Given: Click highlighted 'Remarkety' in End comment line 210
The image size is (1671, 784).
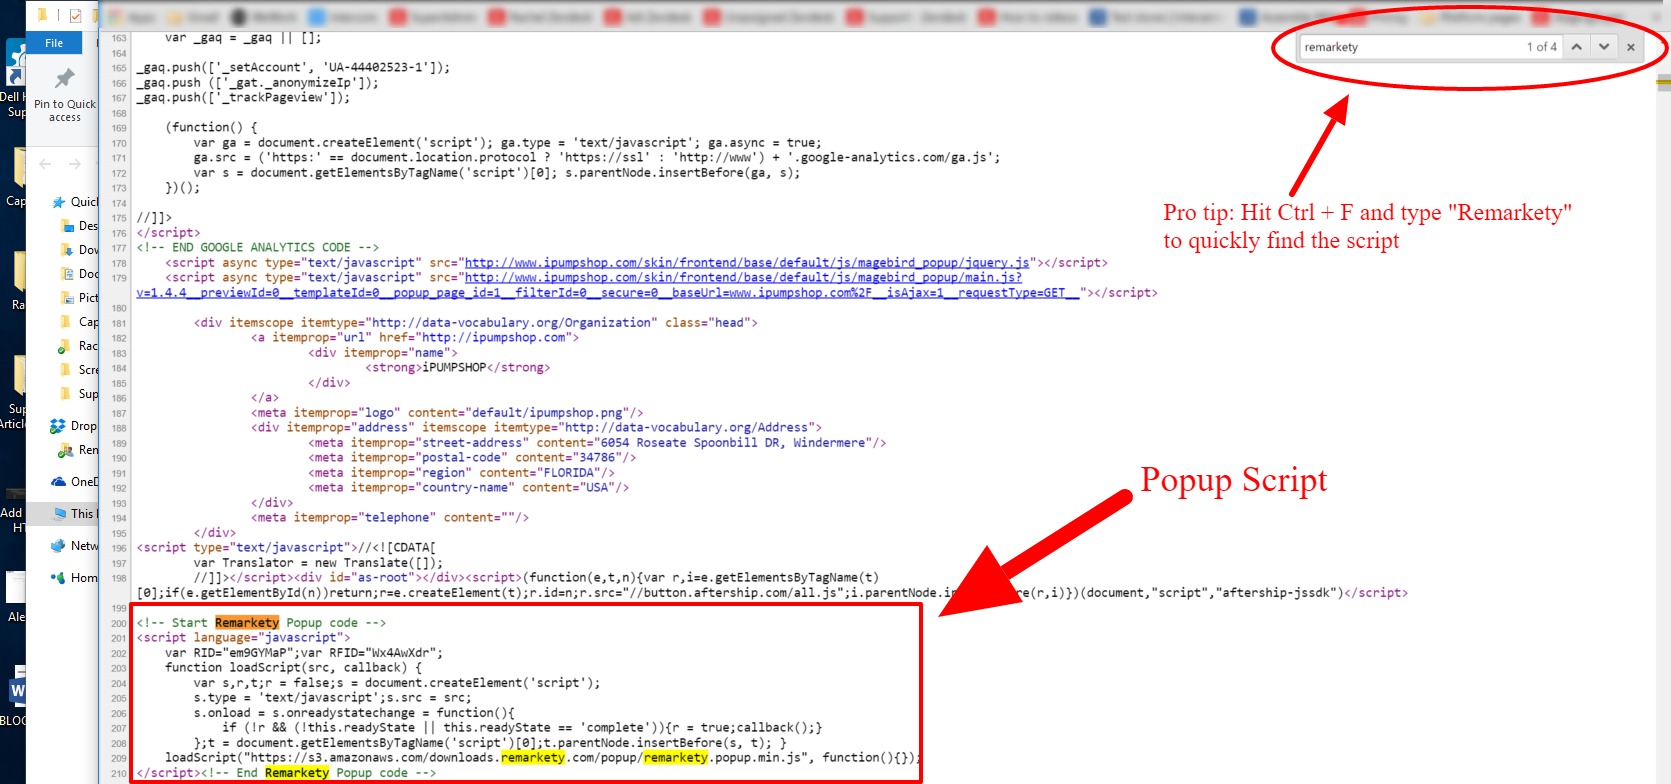Looking at the screenshot, I should [297, 773].
